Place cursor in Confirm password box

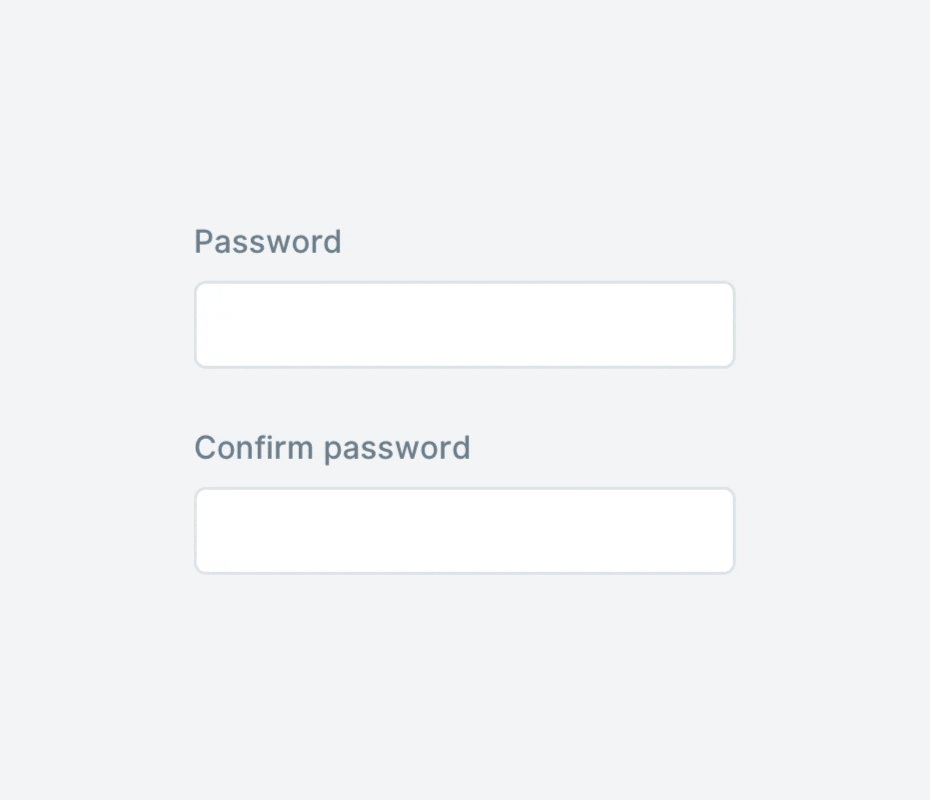(464, 531)
